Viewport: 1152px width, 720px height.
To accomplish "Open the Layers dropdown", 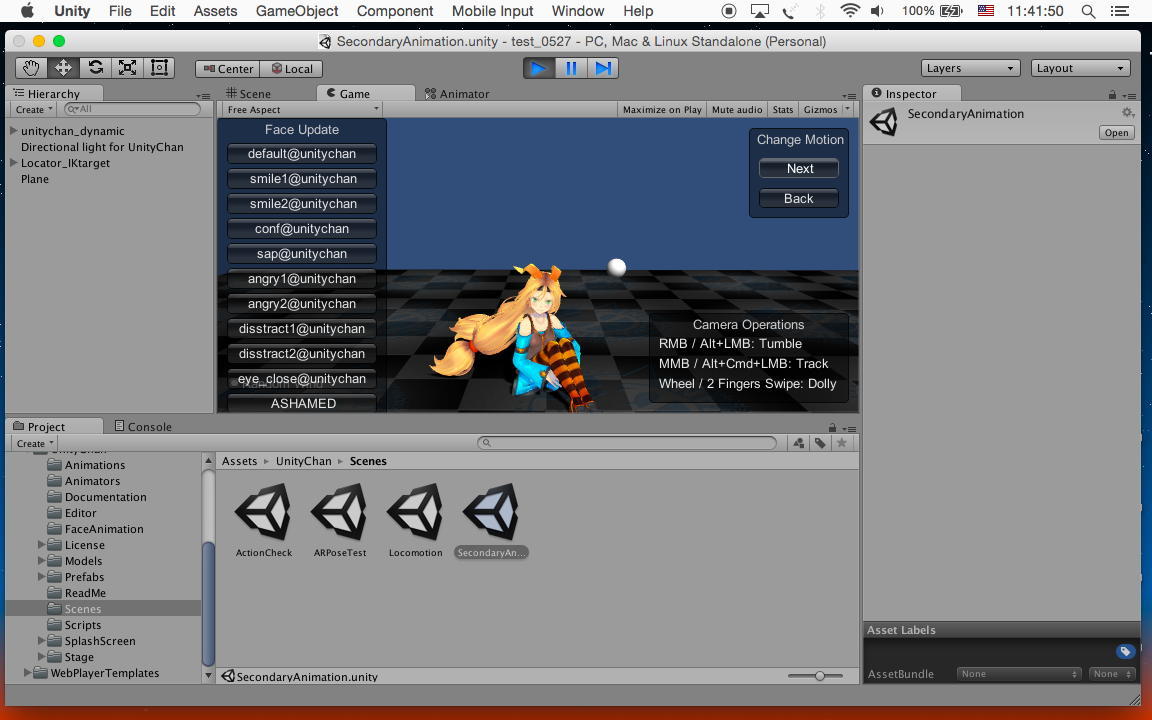I will [x=971, y=68].
